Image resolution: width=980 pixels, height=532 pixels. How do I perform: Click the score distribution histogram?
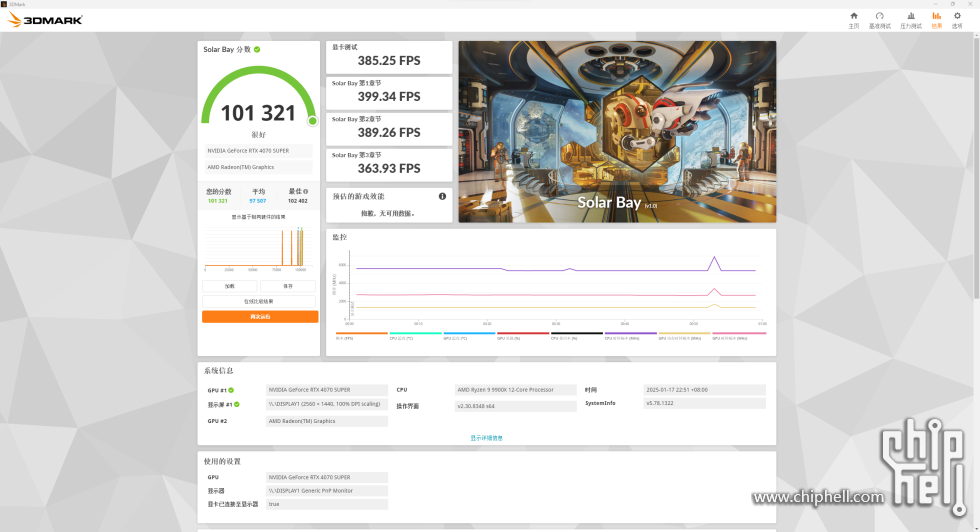click(x=257, y=248)
